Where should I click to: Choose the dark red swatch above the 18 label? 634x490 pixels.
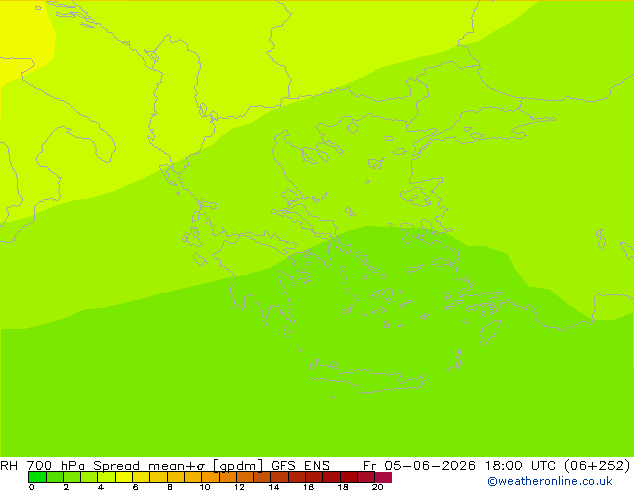click(x=349, y=477)
